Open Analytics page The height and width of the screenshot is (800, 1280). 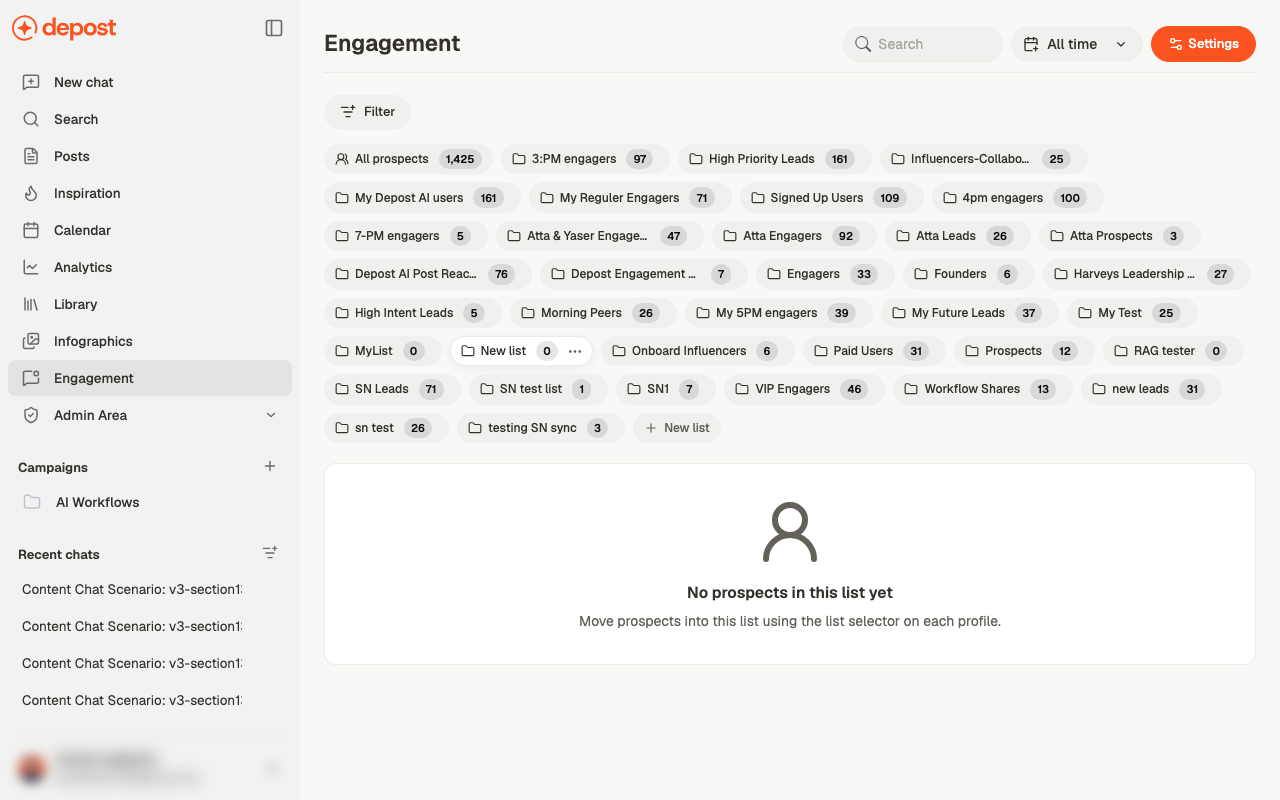pyautogui.click(x=150, y=267)
